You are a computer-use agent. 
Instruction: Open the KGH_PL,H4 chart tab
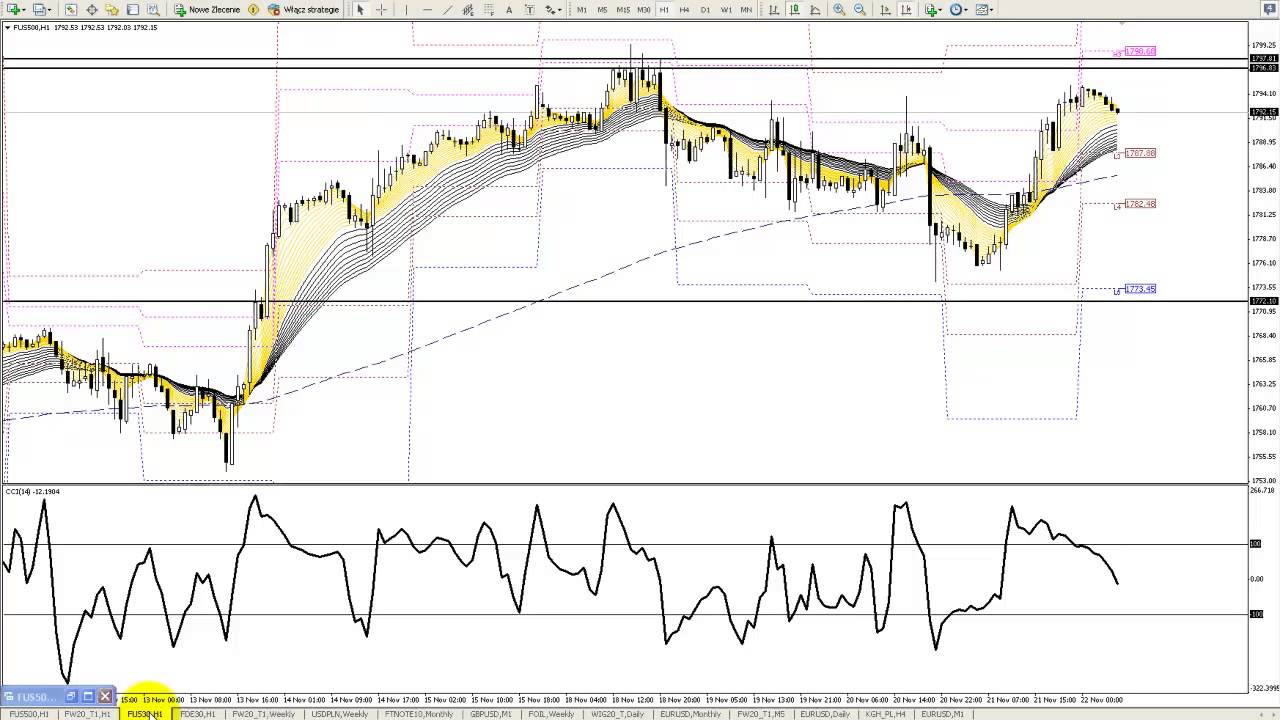coord(886,714)
